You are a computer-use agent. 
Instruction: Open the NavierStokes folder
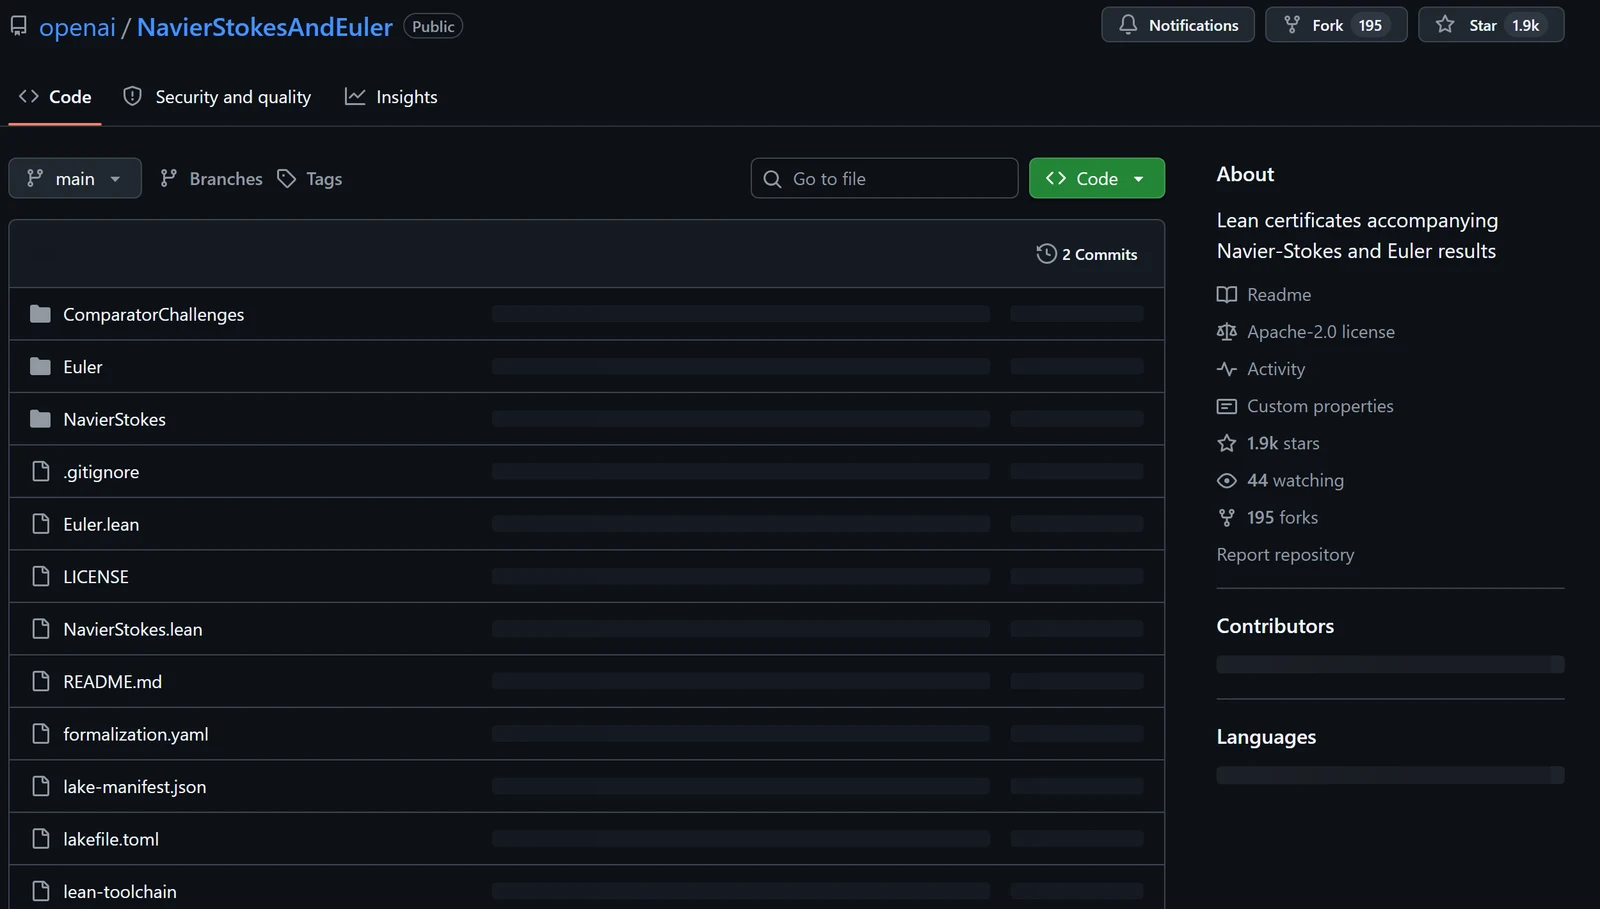click(115, 419)
